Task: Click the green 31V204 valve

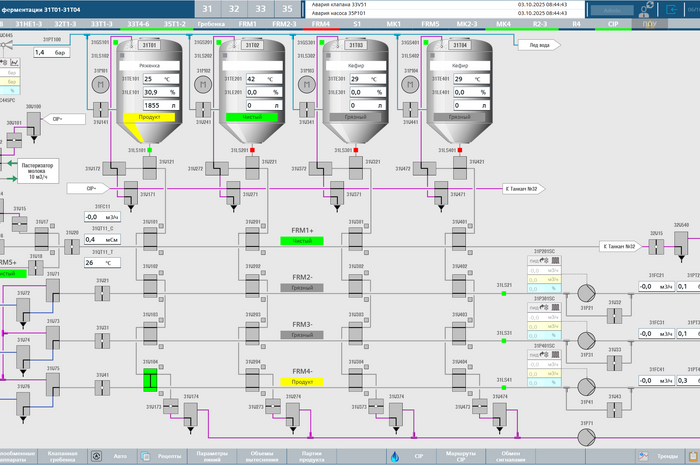Action: pyautogui.click(x=149, y=380)
